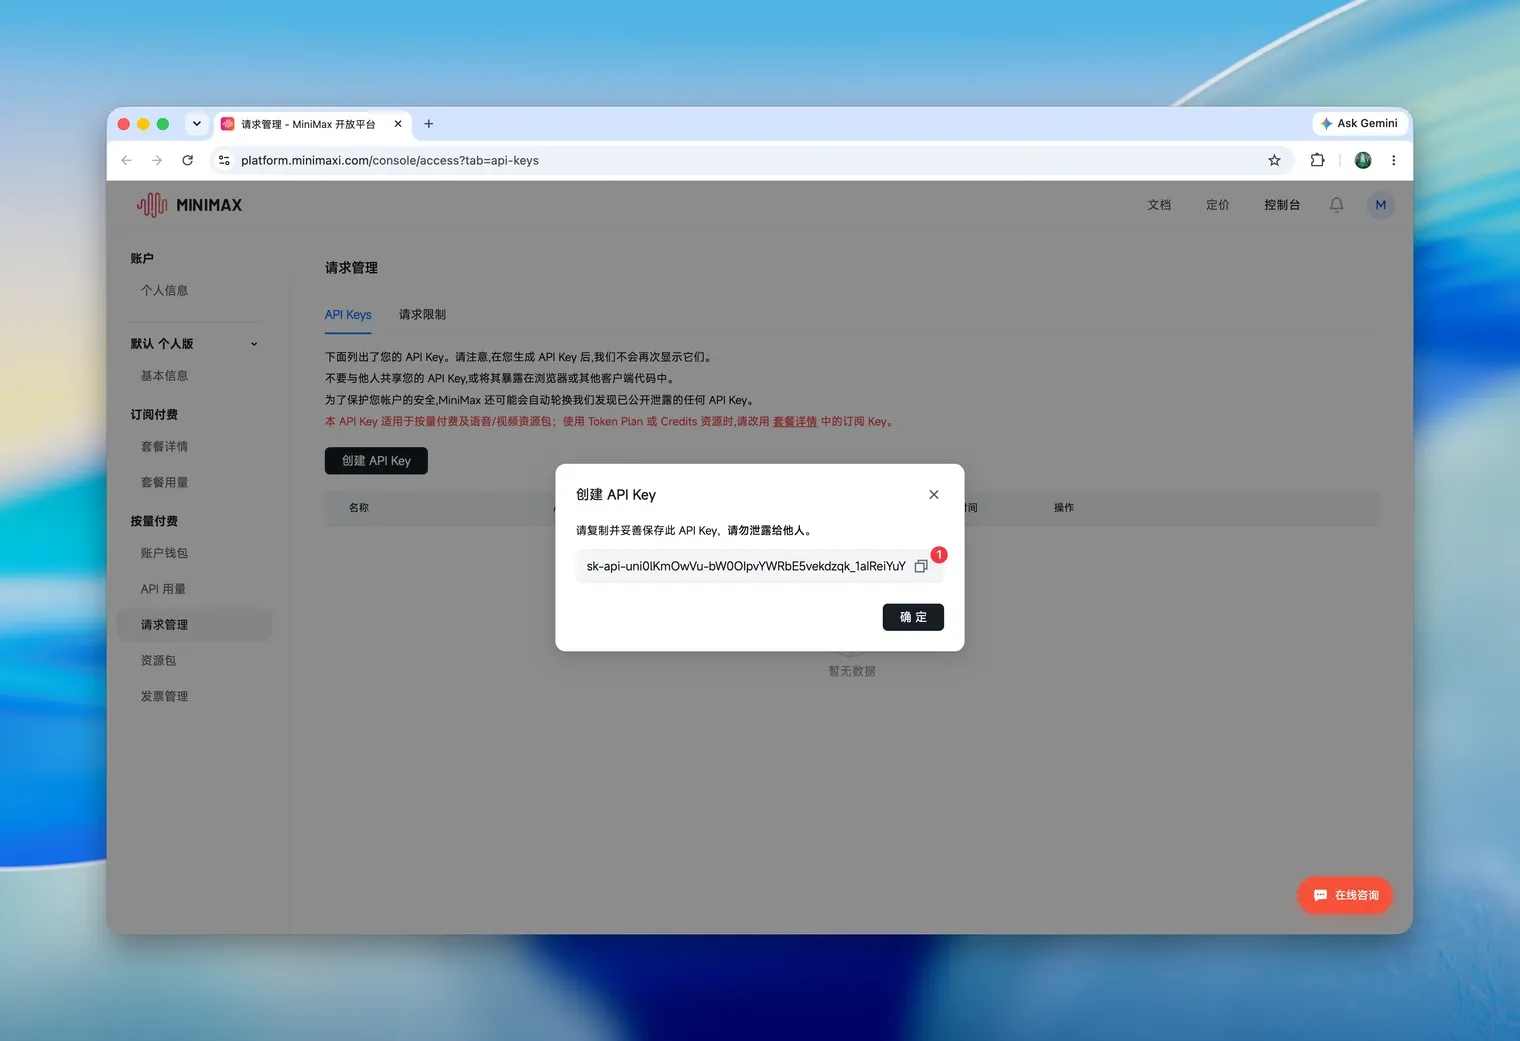Viewport: 1520px width, 1041px height.
Task: Open the notifications bell
Action: (1336, 205)
